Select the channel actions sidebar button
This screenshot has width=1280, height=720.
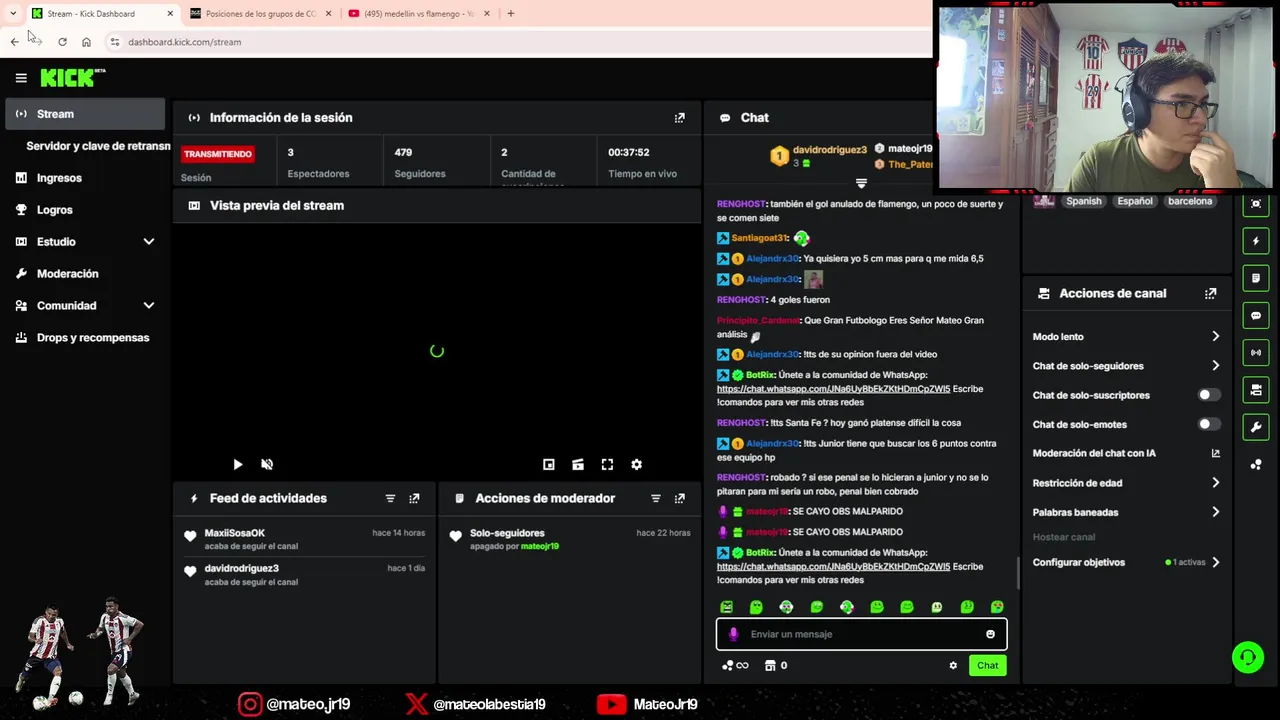(1257, 390)
